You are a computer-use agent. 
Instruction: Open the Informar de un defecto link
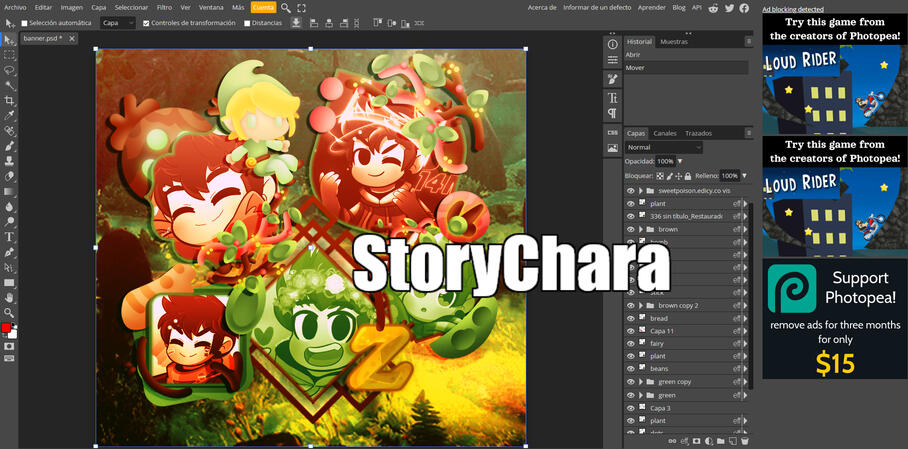coord(595,7)
